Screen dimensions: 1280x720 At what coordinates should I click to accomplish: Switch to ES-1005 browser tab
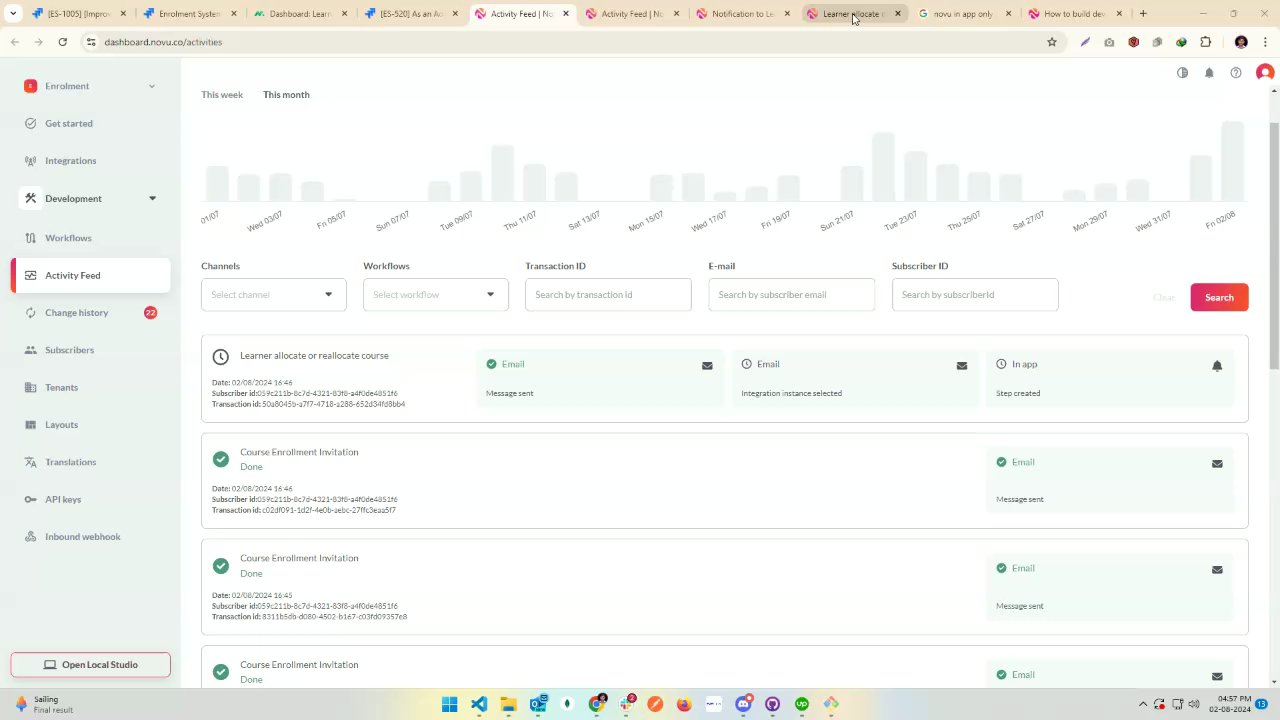[78, 14]
